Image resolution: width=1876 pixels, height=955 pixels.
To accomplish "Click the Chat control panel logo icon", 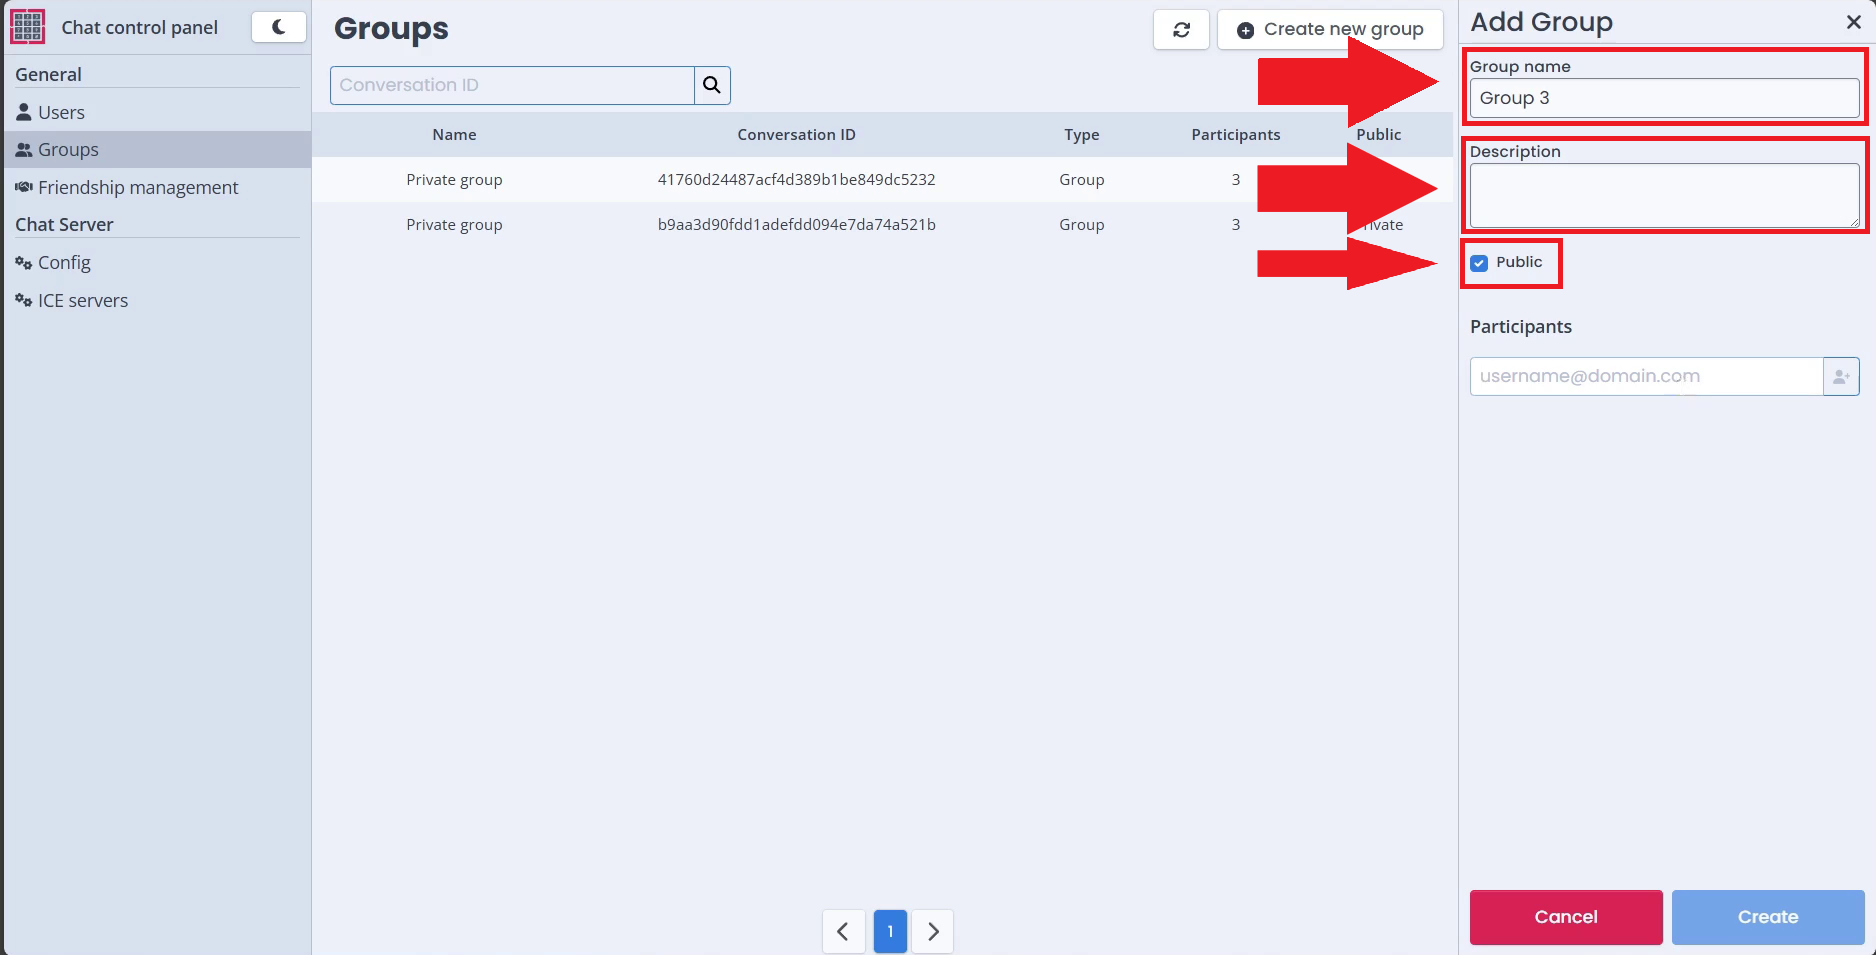I will click(x=27, y=27).
